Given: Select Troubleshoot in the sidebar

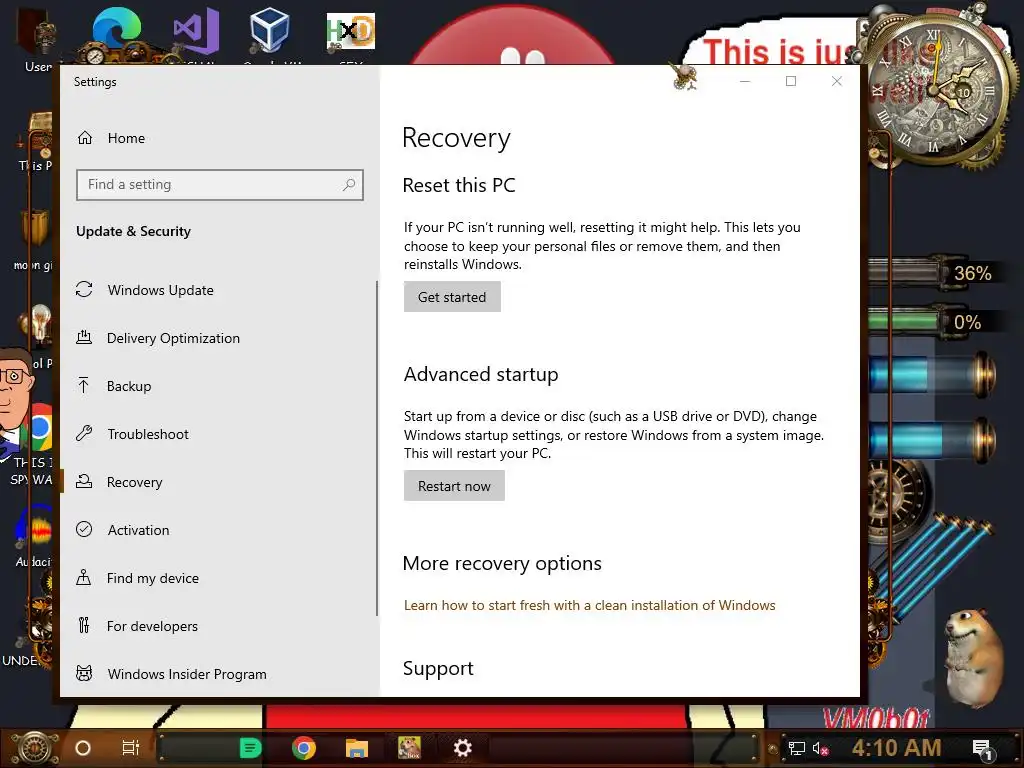Looking at the screenshot, I should tap(148, 434).
